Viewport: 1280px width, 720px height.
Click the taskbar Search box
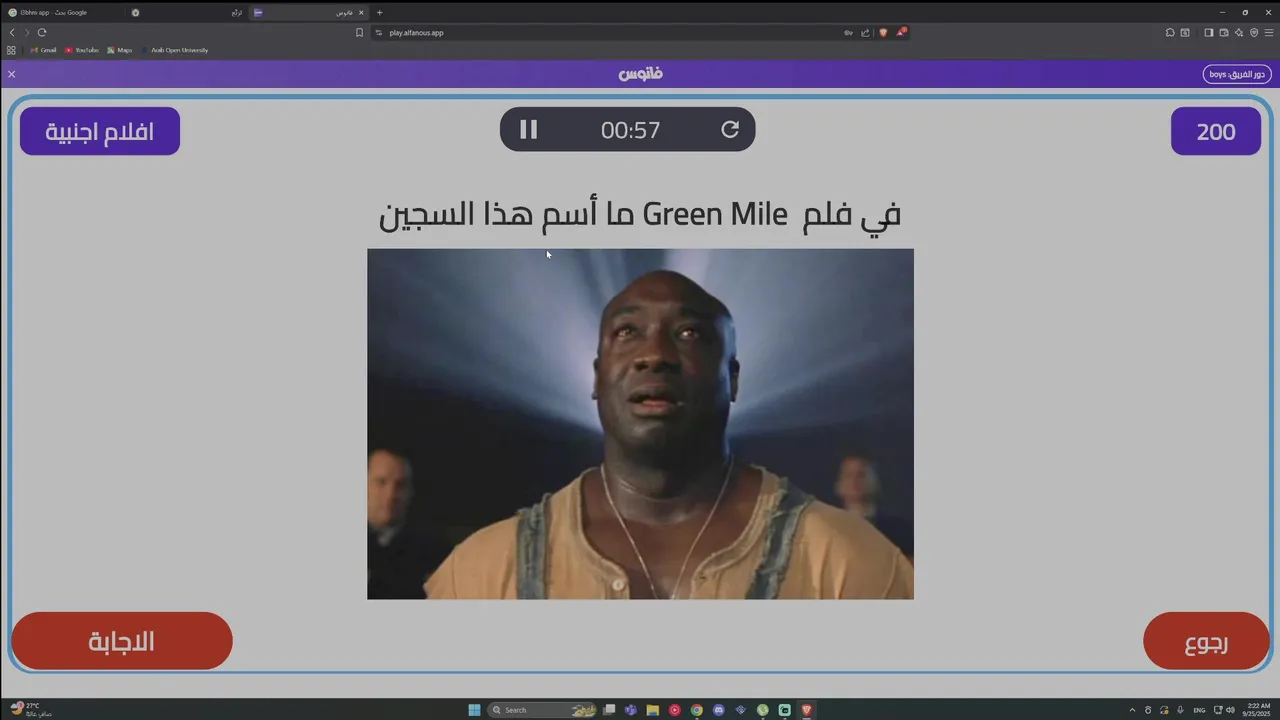pos(543,710)
